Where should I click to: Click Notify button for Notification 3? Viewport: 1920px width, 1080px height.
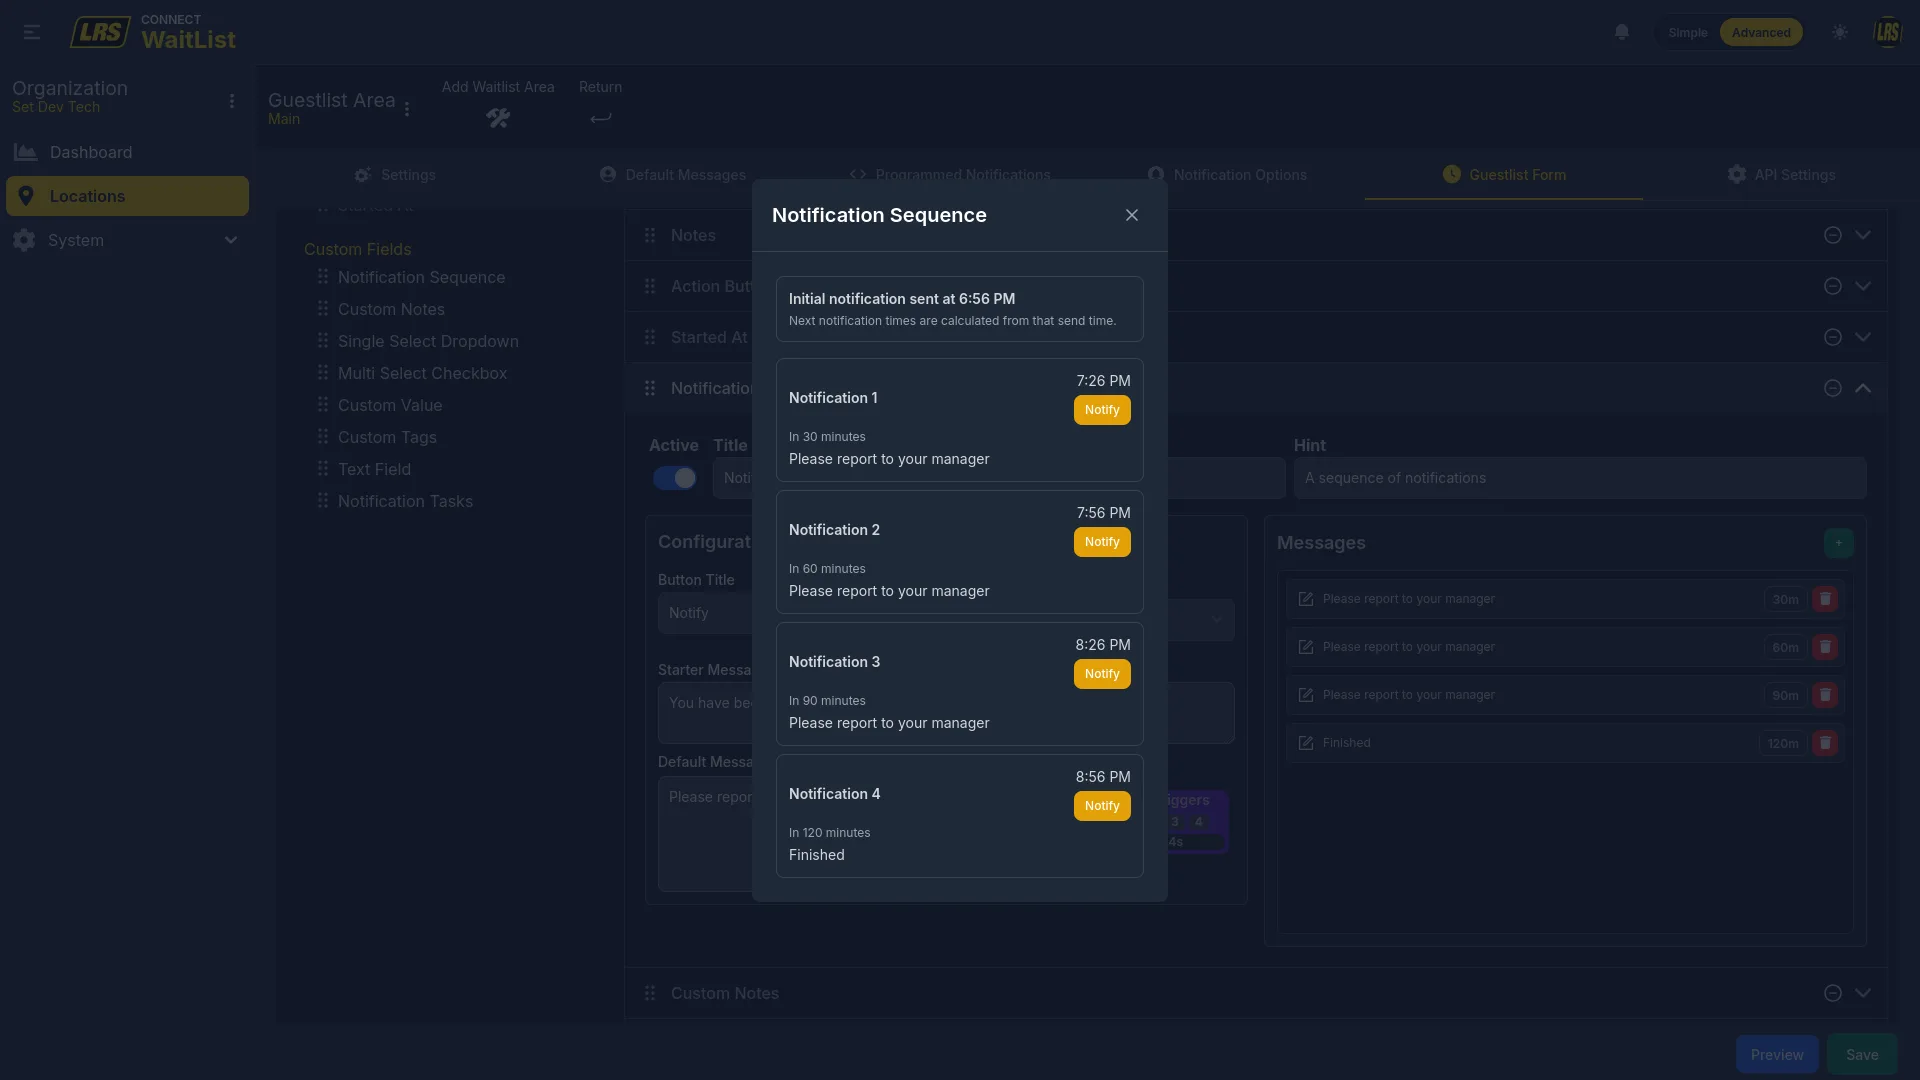(x=1102, y=674)
